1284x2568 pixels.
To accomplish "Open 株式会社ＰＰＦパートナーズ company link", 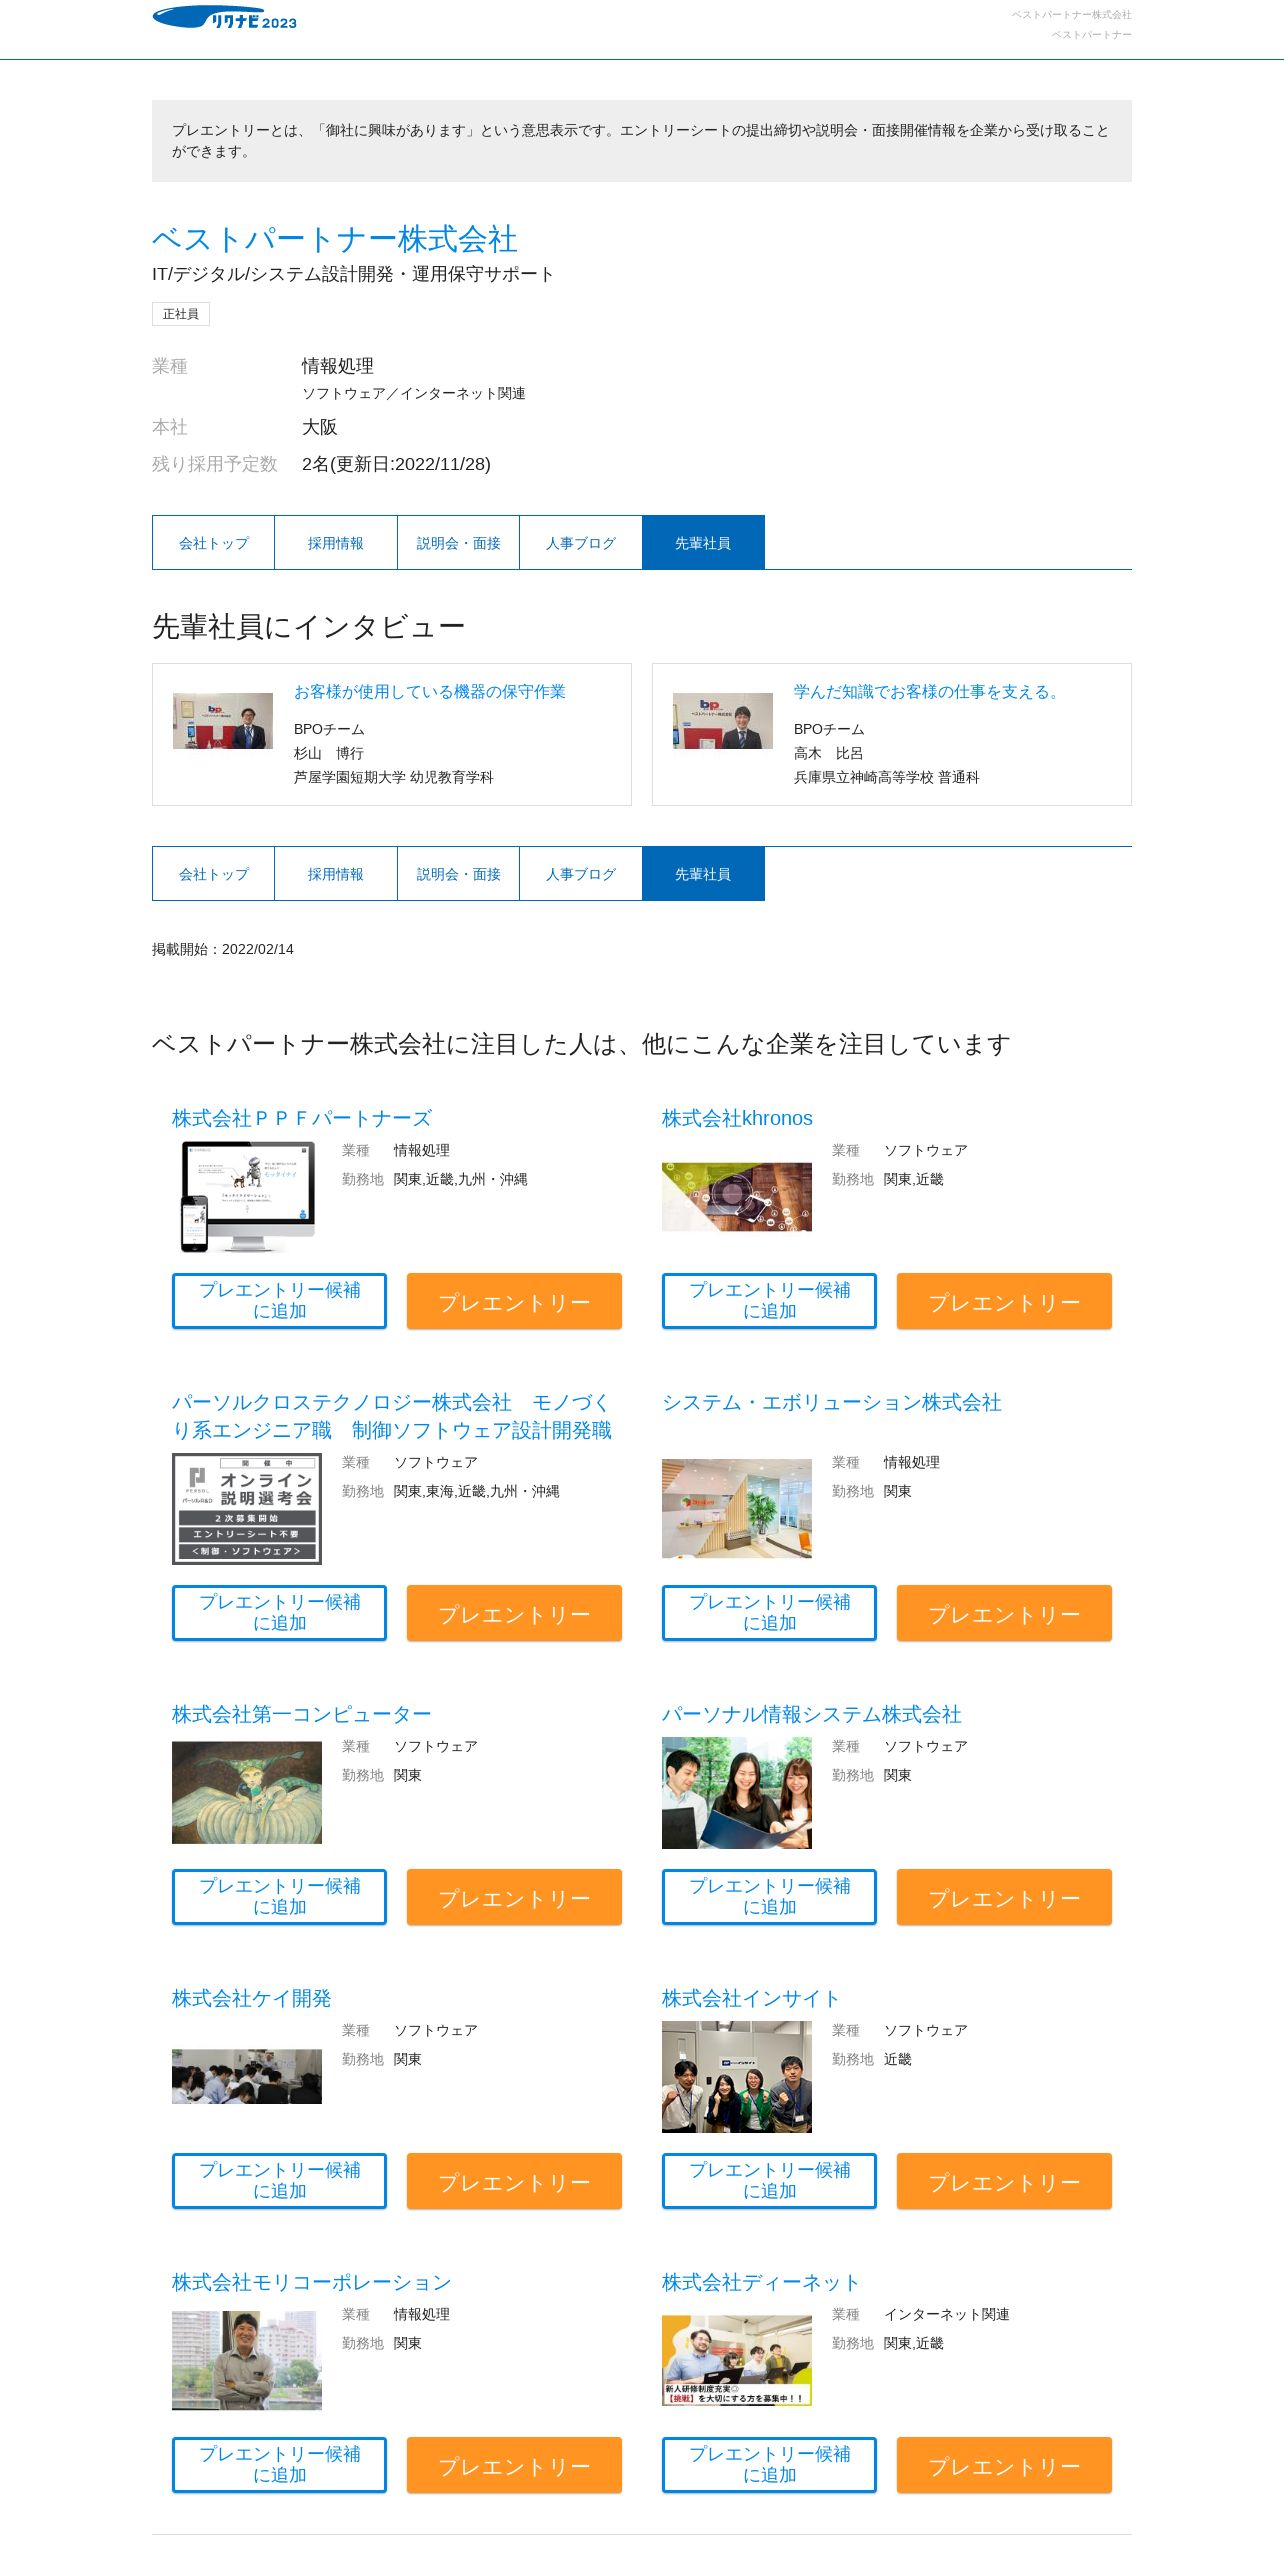I will pos(302,1118).
